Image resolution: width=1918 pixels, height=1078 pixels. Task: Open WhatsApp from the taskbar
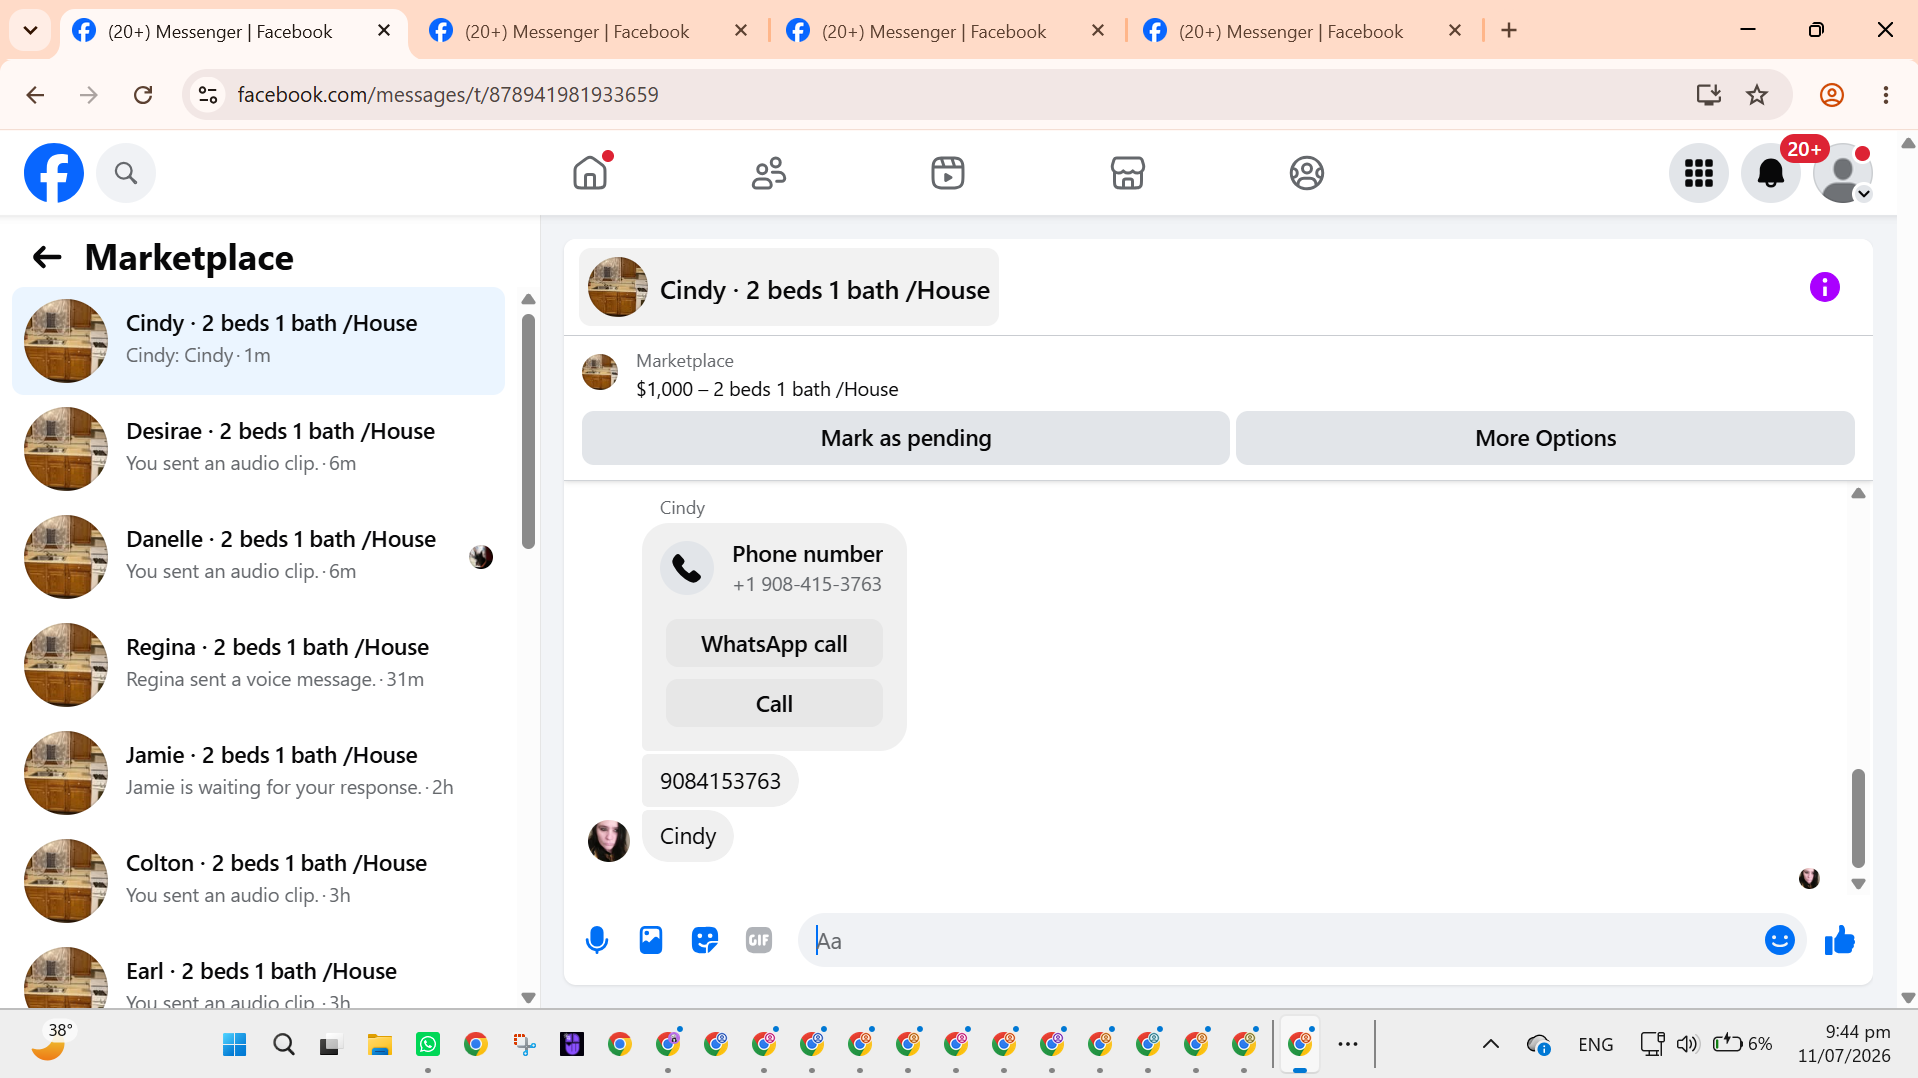pos(428,1045)
